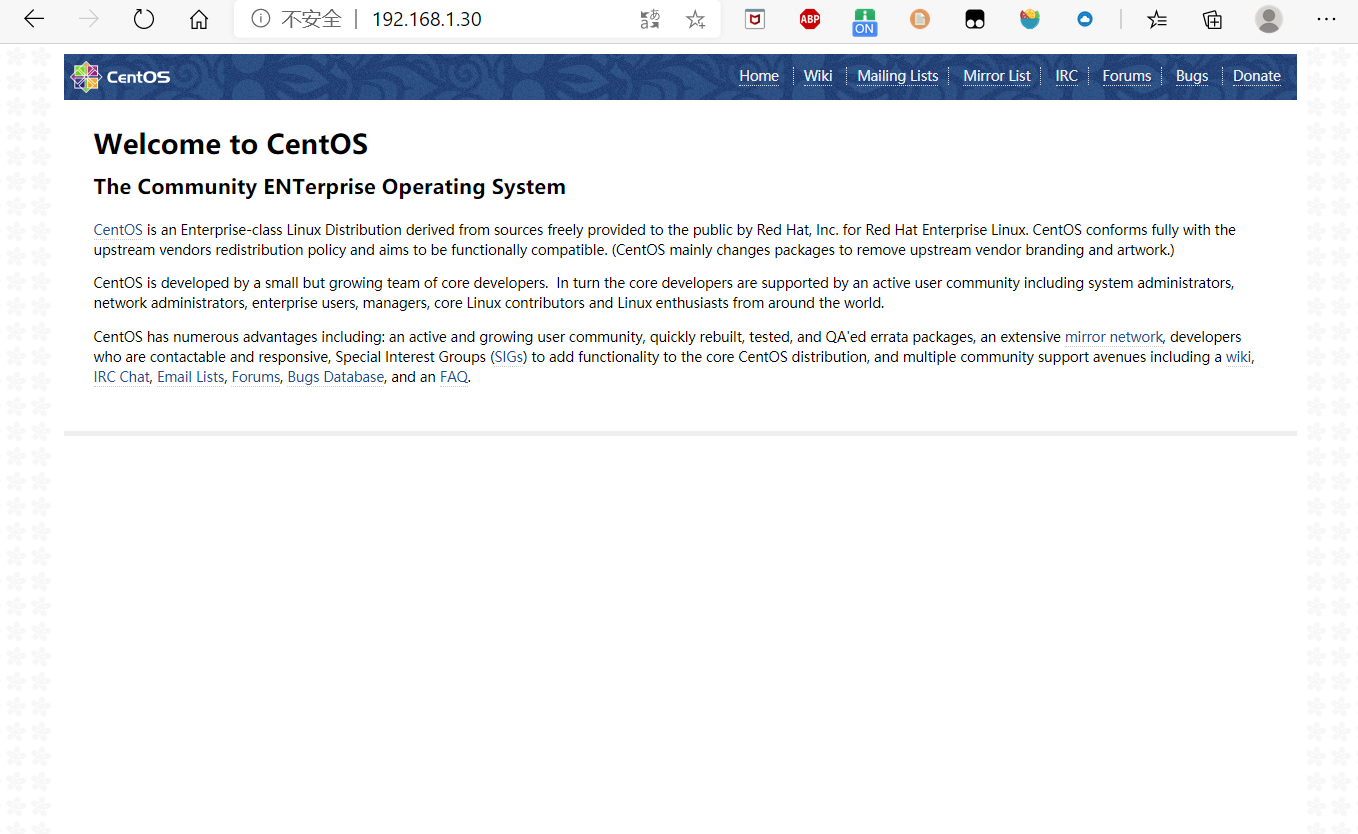The width and height of the screenshot is (1358, 834).
Task: Follow the mirror network link
Action: click(1114, 337)
